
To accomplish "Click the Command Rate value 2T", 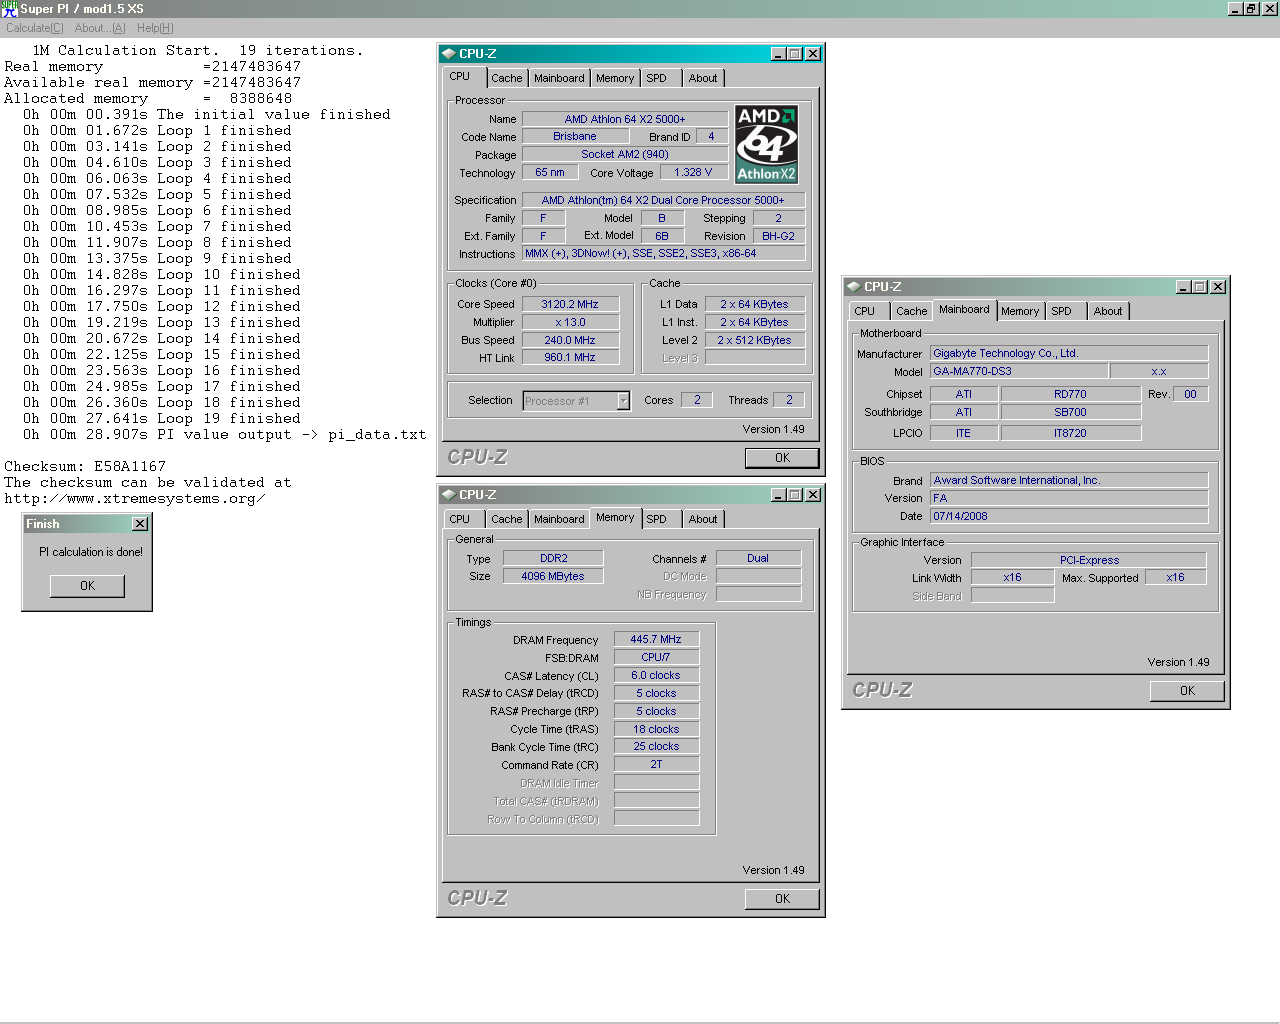I will click(x=656, y=765).
